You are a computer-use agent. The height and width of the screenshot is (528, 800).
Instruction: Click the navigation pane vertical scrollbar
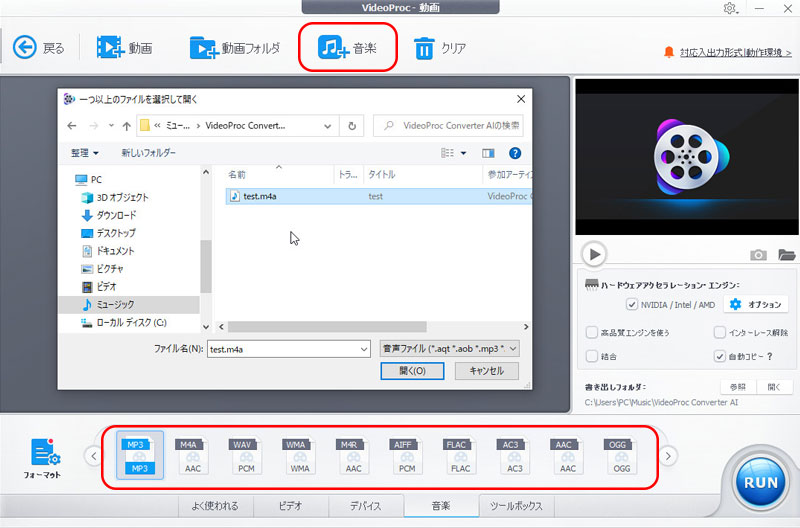coord(206,266)
